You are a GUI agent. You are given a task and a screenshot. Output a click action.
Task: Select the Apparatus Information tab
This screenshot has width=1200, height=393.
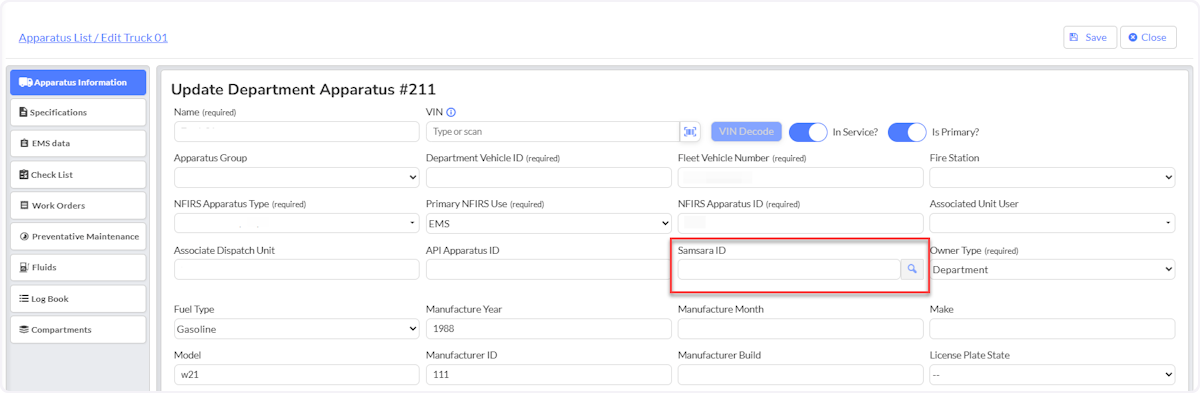point(78,82)
